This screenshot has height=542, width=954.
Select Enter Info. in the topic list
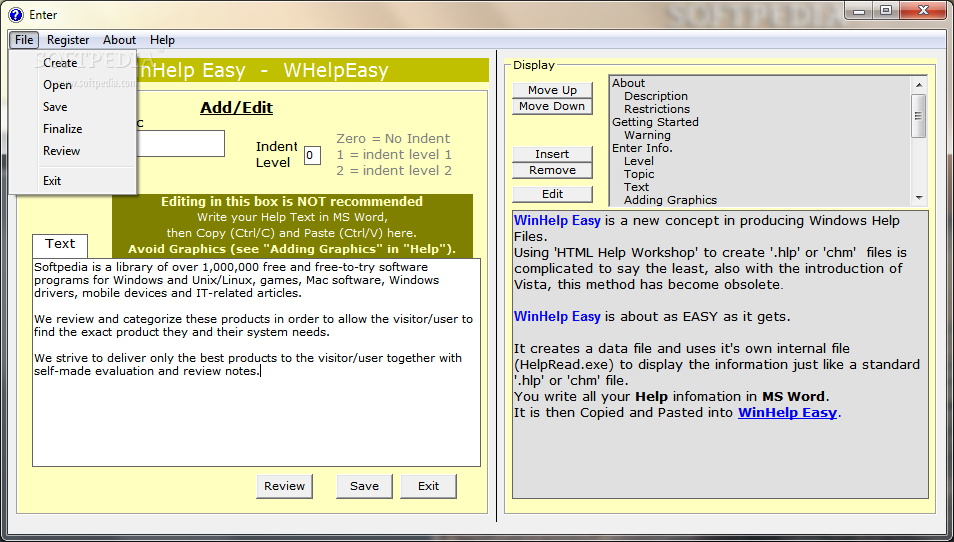[642, 148]
